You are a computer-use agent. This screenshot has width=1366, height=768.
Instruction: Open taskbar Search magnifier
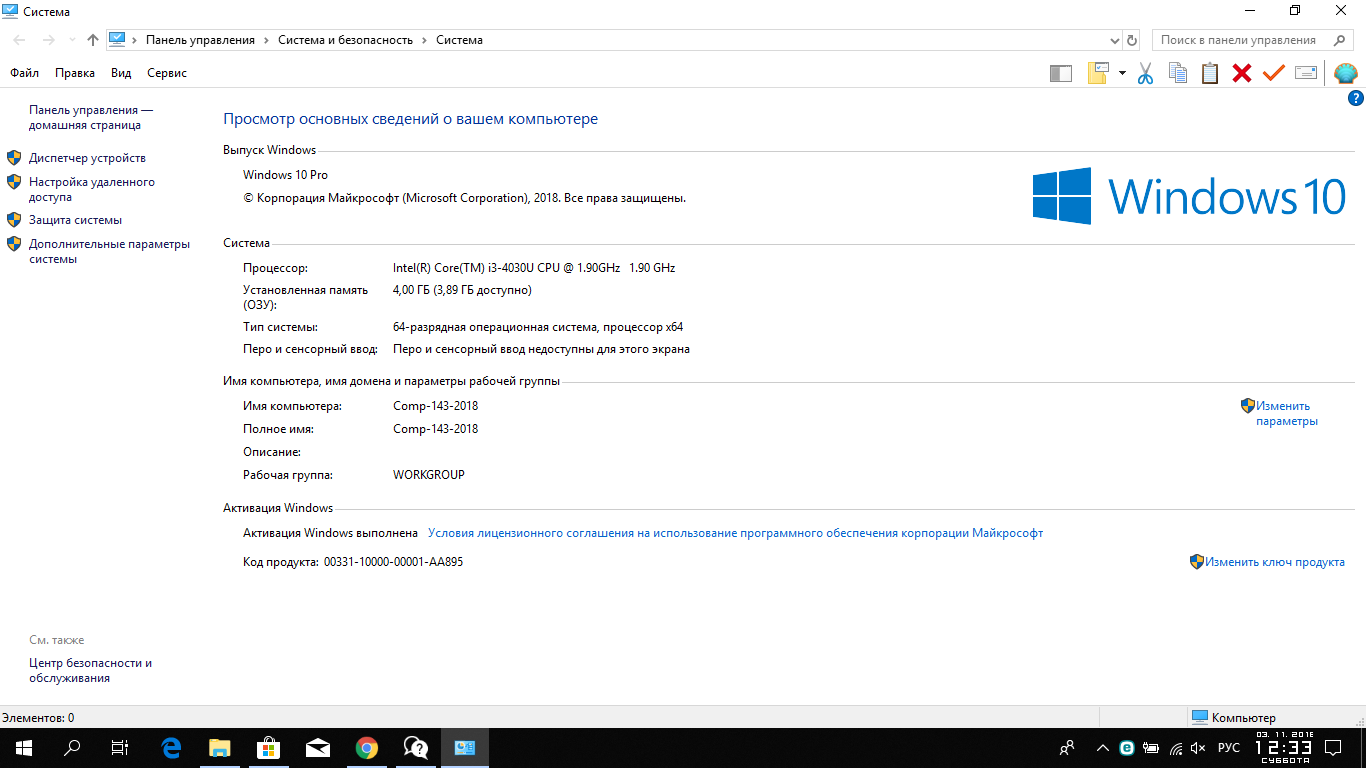click(72, 747)
